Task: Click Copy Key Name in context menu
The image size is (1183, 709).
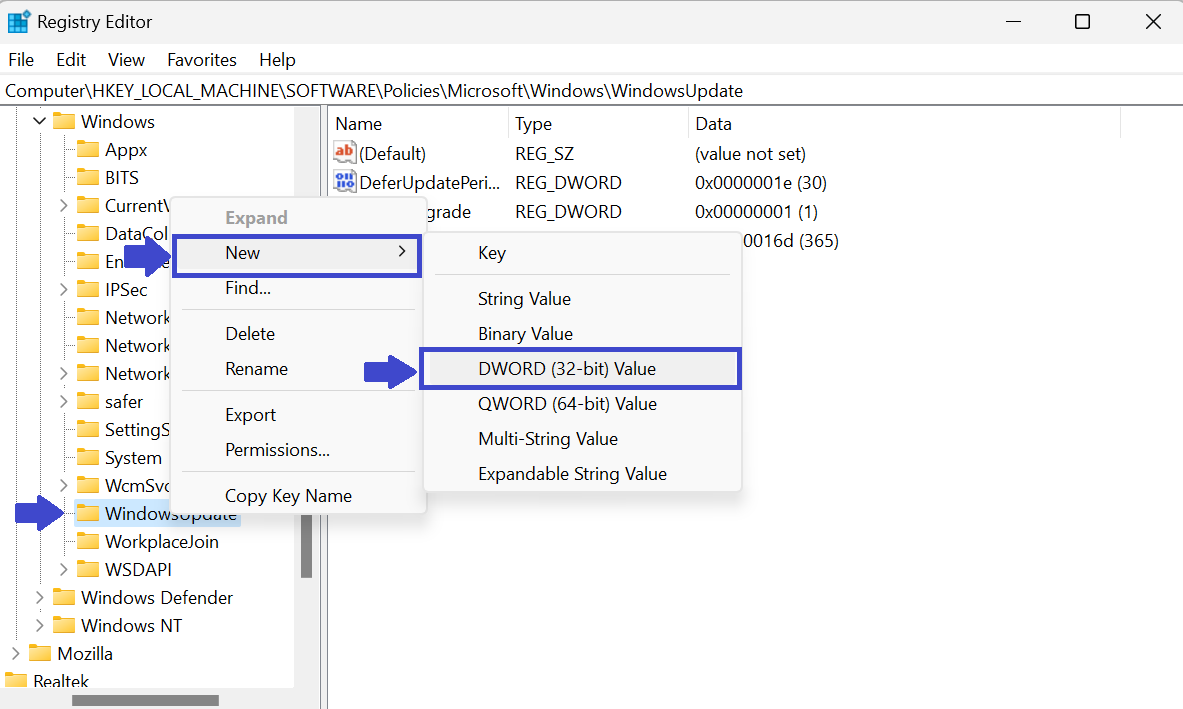Action: click(x=288, y=496)
